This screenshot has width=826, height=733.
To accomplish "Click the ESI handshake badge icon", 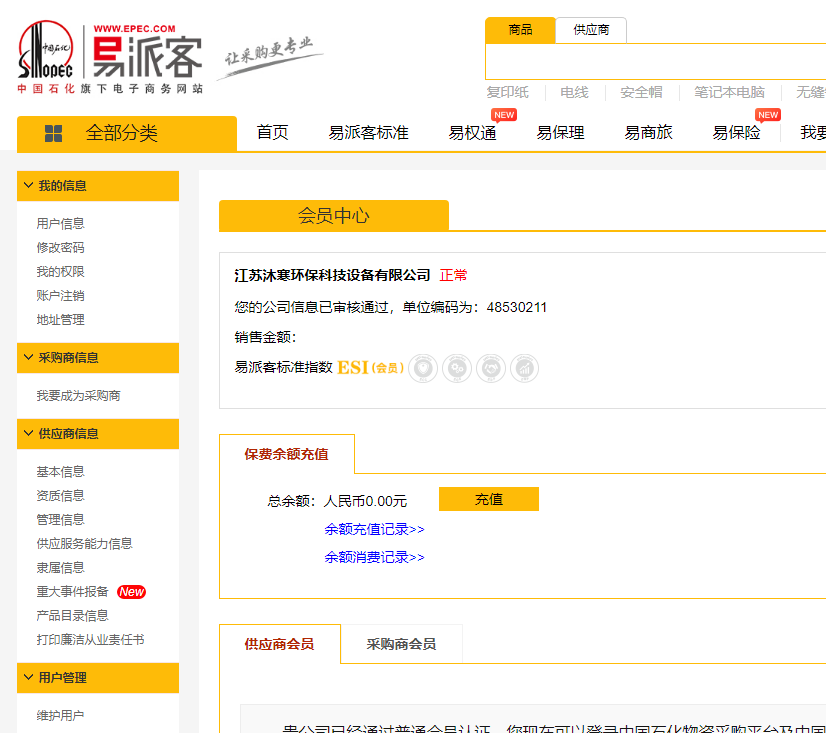I will (x=490, y=368).
